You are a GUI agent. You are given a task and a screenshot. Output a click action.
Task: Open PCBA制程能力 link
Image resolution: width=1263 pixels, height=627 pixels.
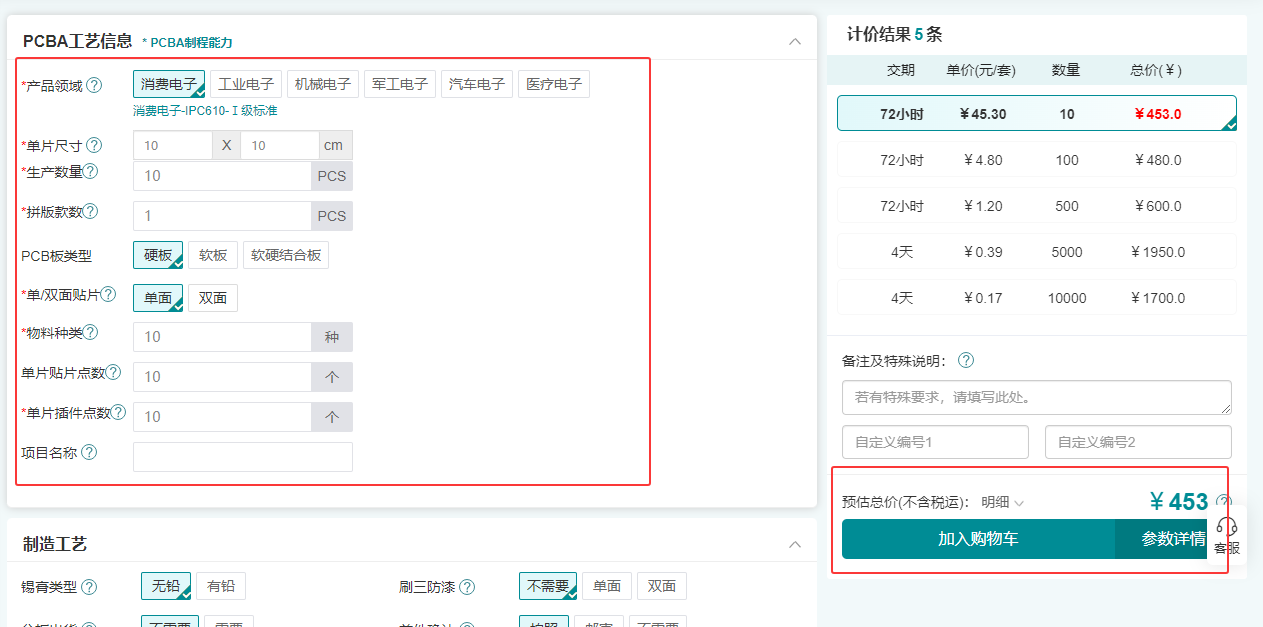coord(190,42)
